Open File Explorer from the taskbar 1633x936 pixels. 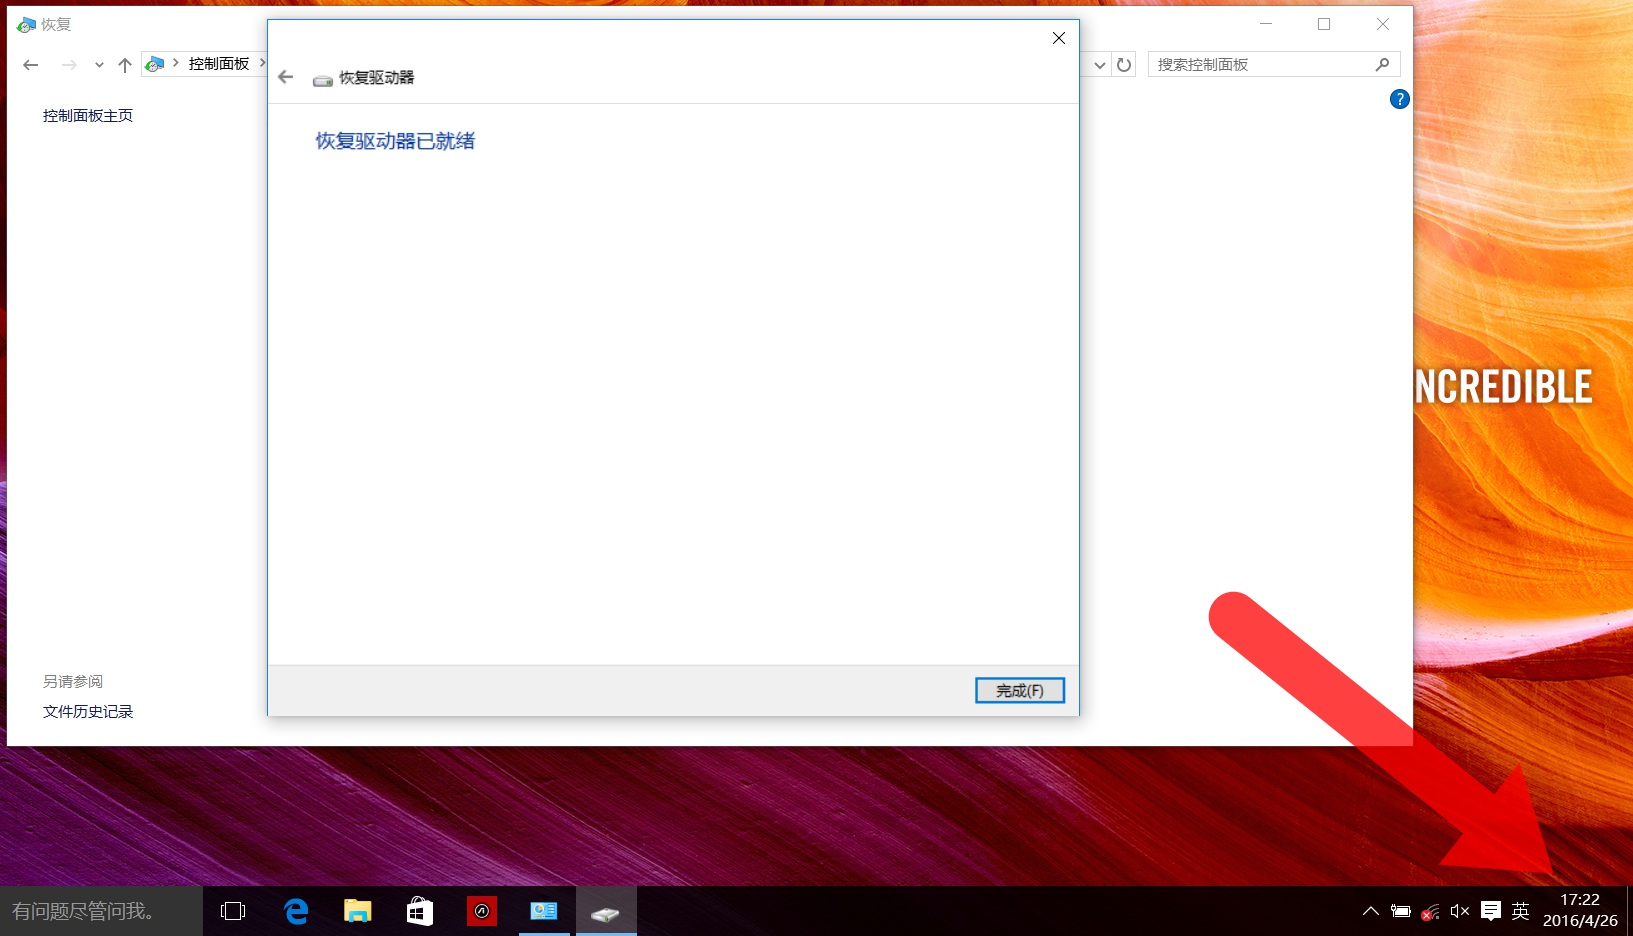(357, 910)
